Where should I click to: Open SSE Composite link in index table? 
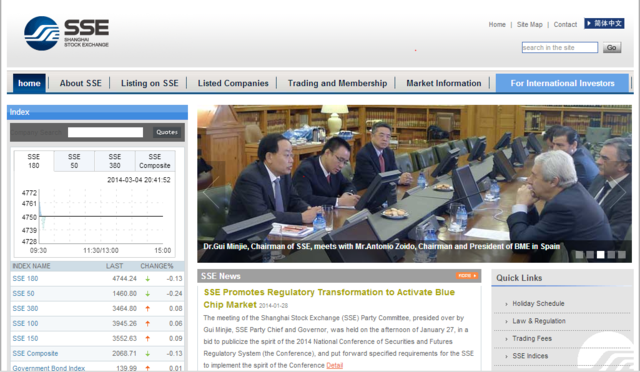tap(35, 353)
